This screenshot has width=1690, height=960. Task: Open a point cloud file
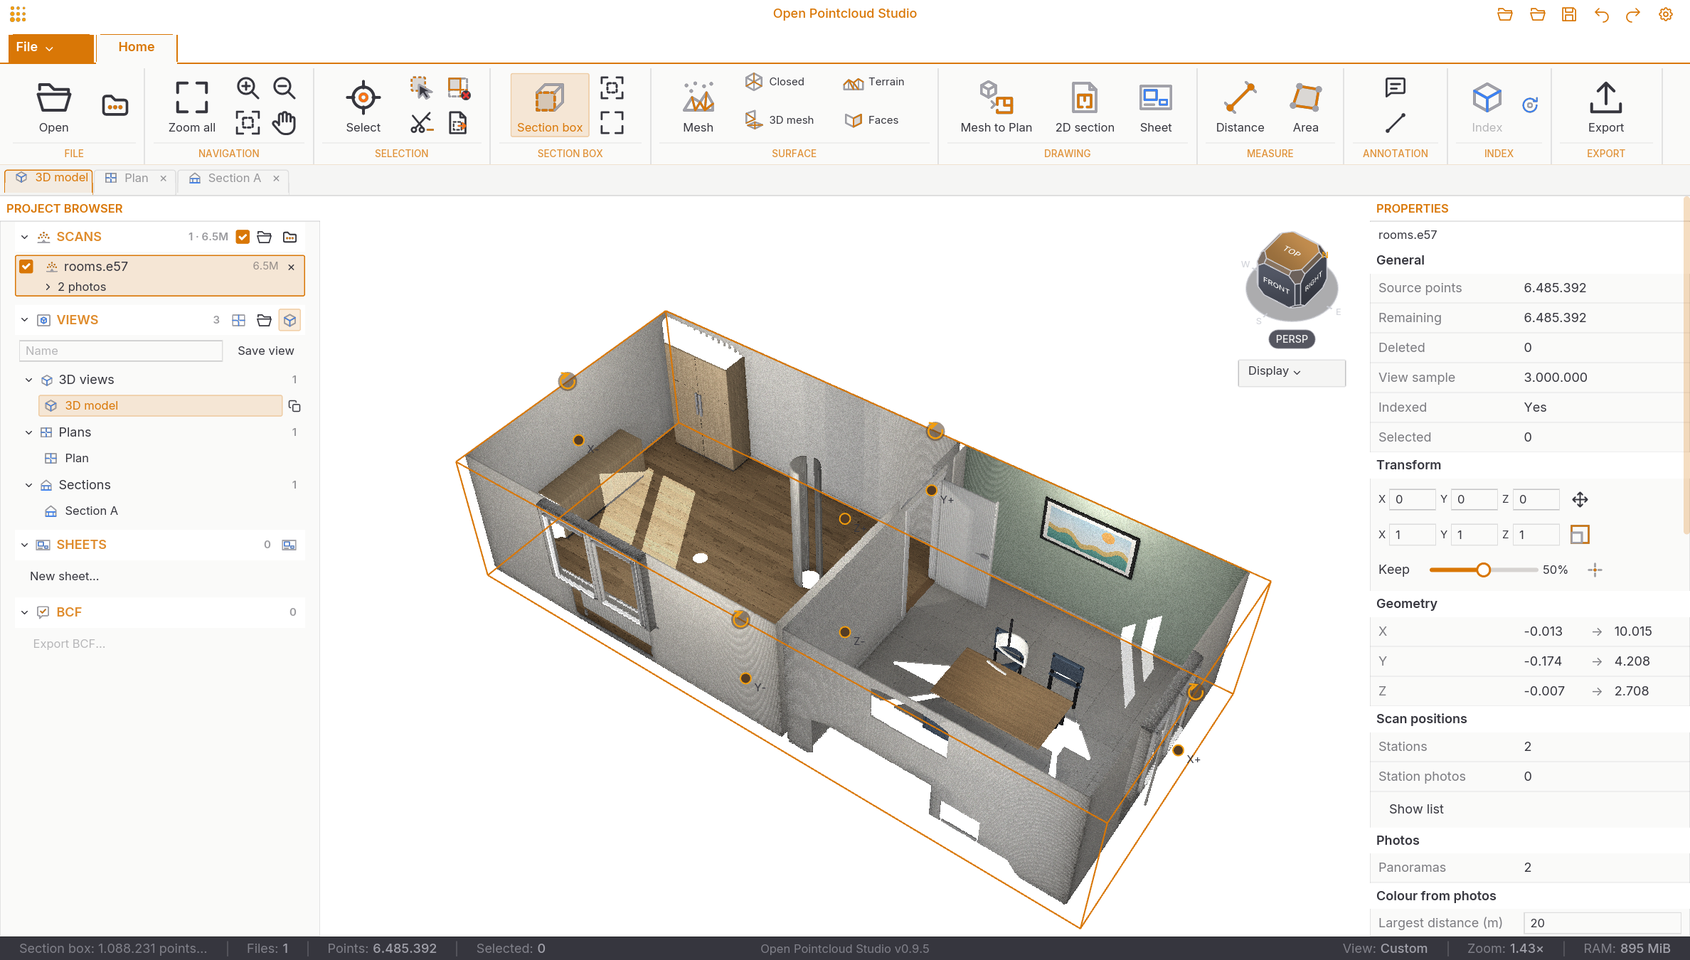point(54,106)
